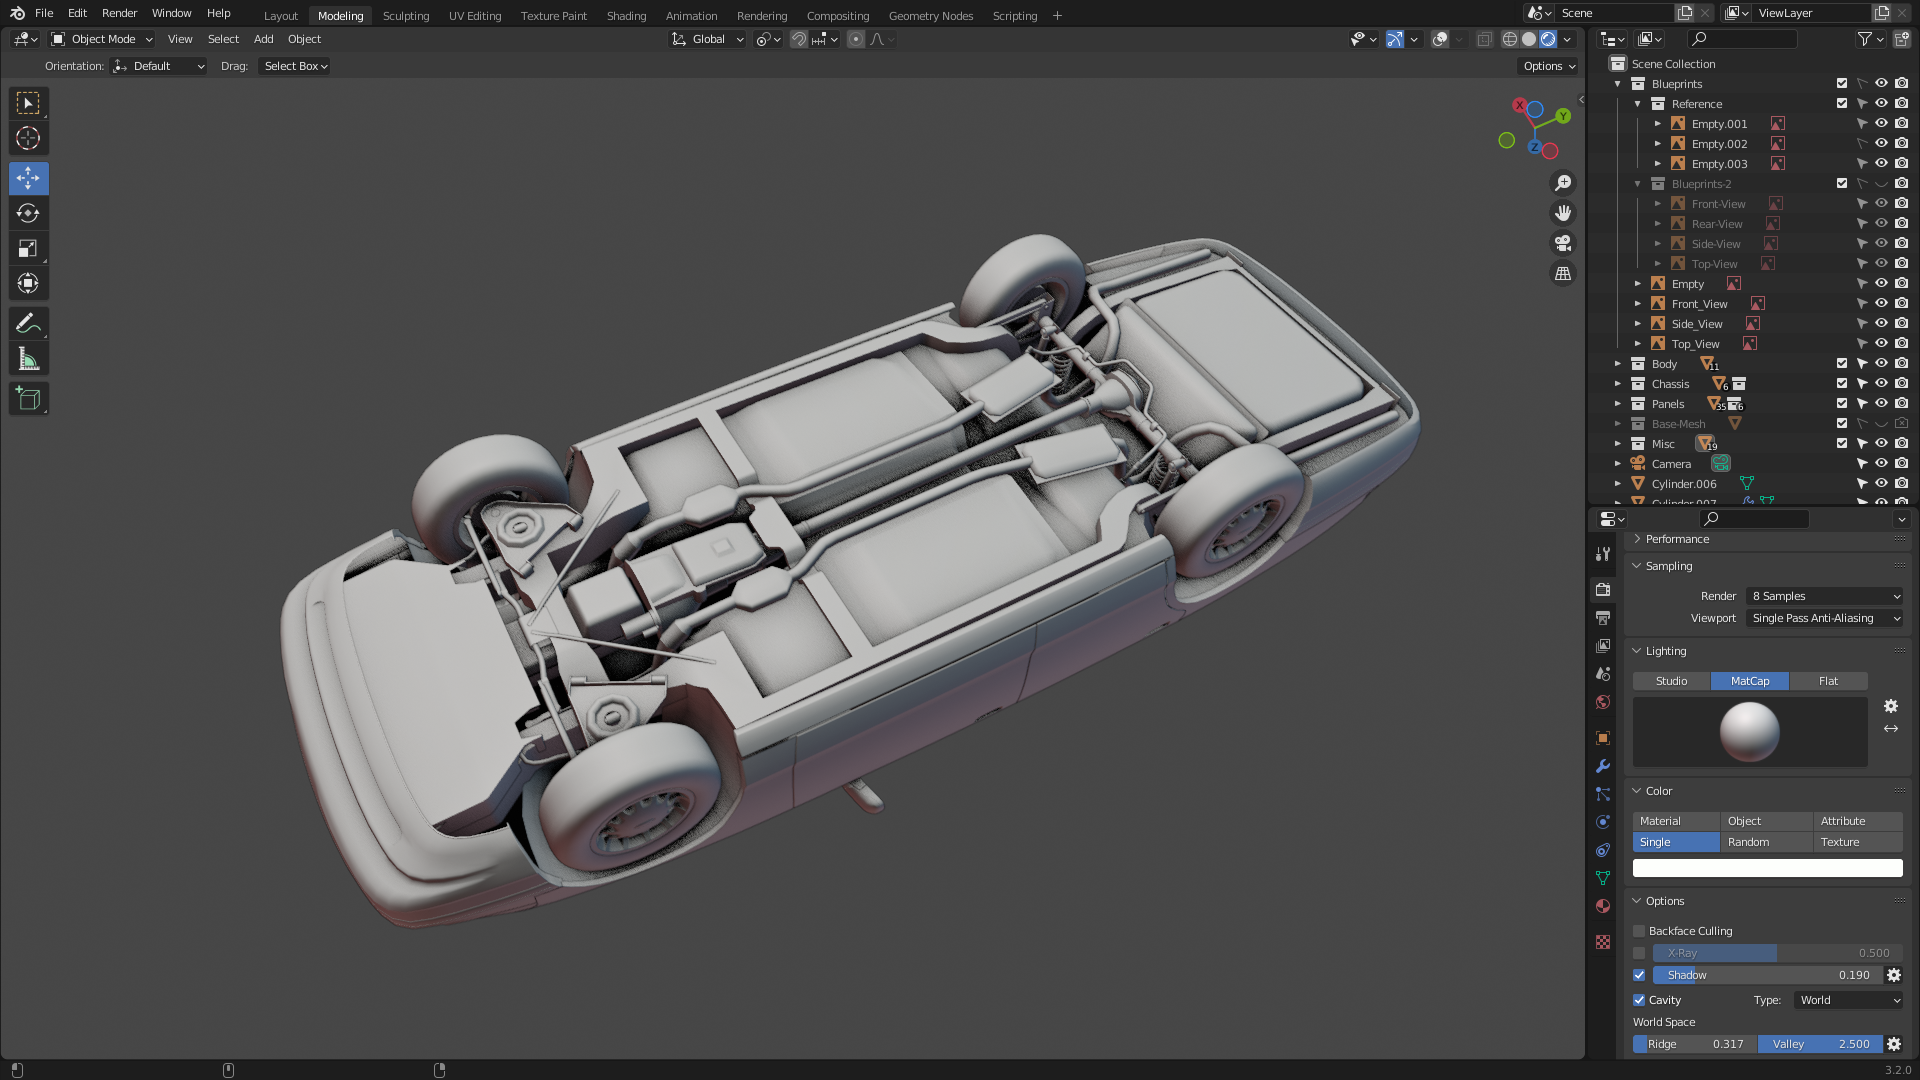
Task: Toggle perspective/orthographic grid icon
Action: [1562, 273]
